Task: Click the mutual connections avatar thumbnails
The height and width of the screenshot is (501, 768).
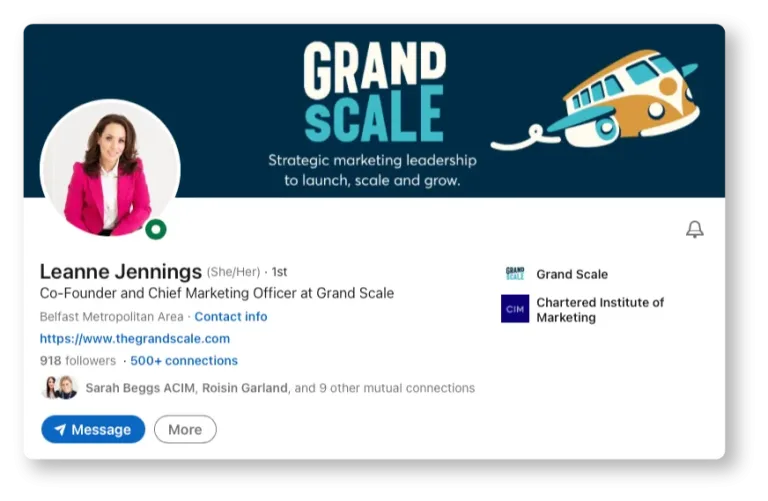Action: (x=59, y=388)
